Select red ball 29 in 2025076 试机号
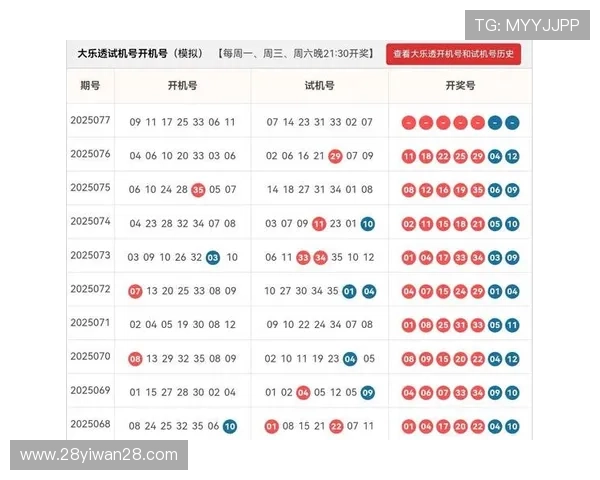600x480 pixels. [335, 156]
